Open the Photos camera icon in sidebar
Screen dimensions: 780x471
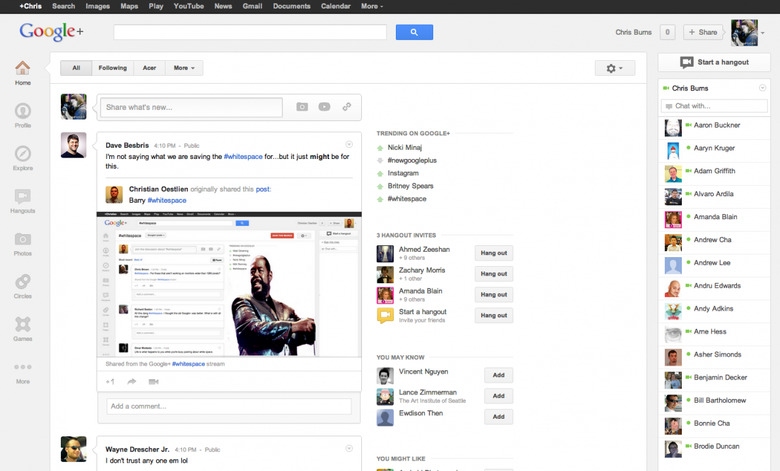[x=22, y=239]
